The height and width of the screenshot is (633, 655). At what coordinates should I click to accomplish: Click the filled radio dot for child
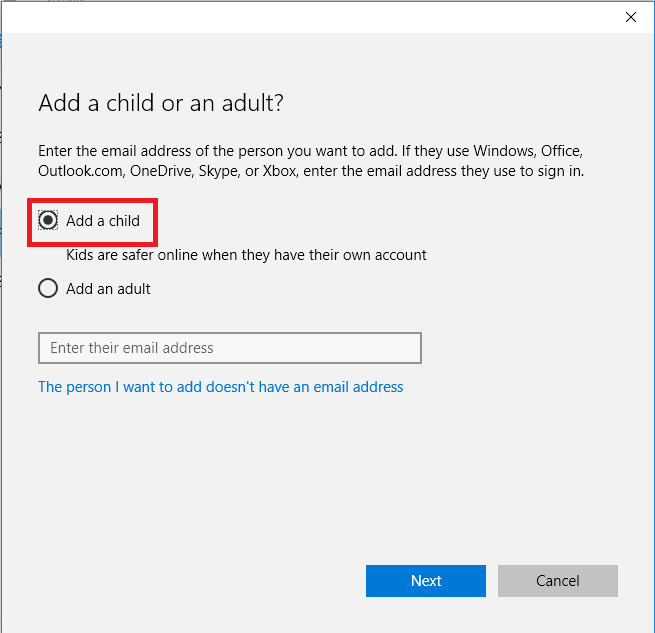[x=48, y=220]
